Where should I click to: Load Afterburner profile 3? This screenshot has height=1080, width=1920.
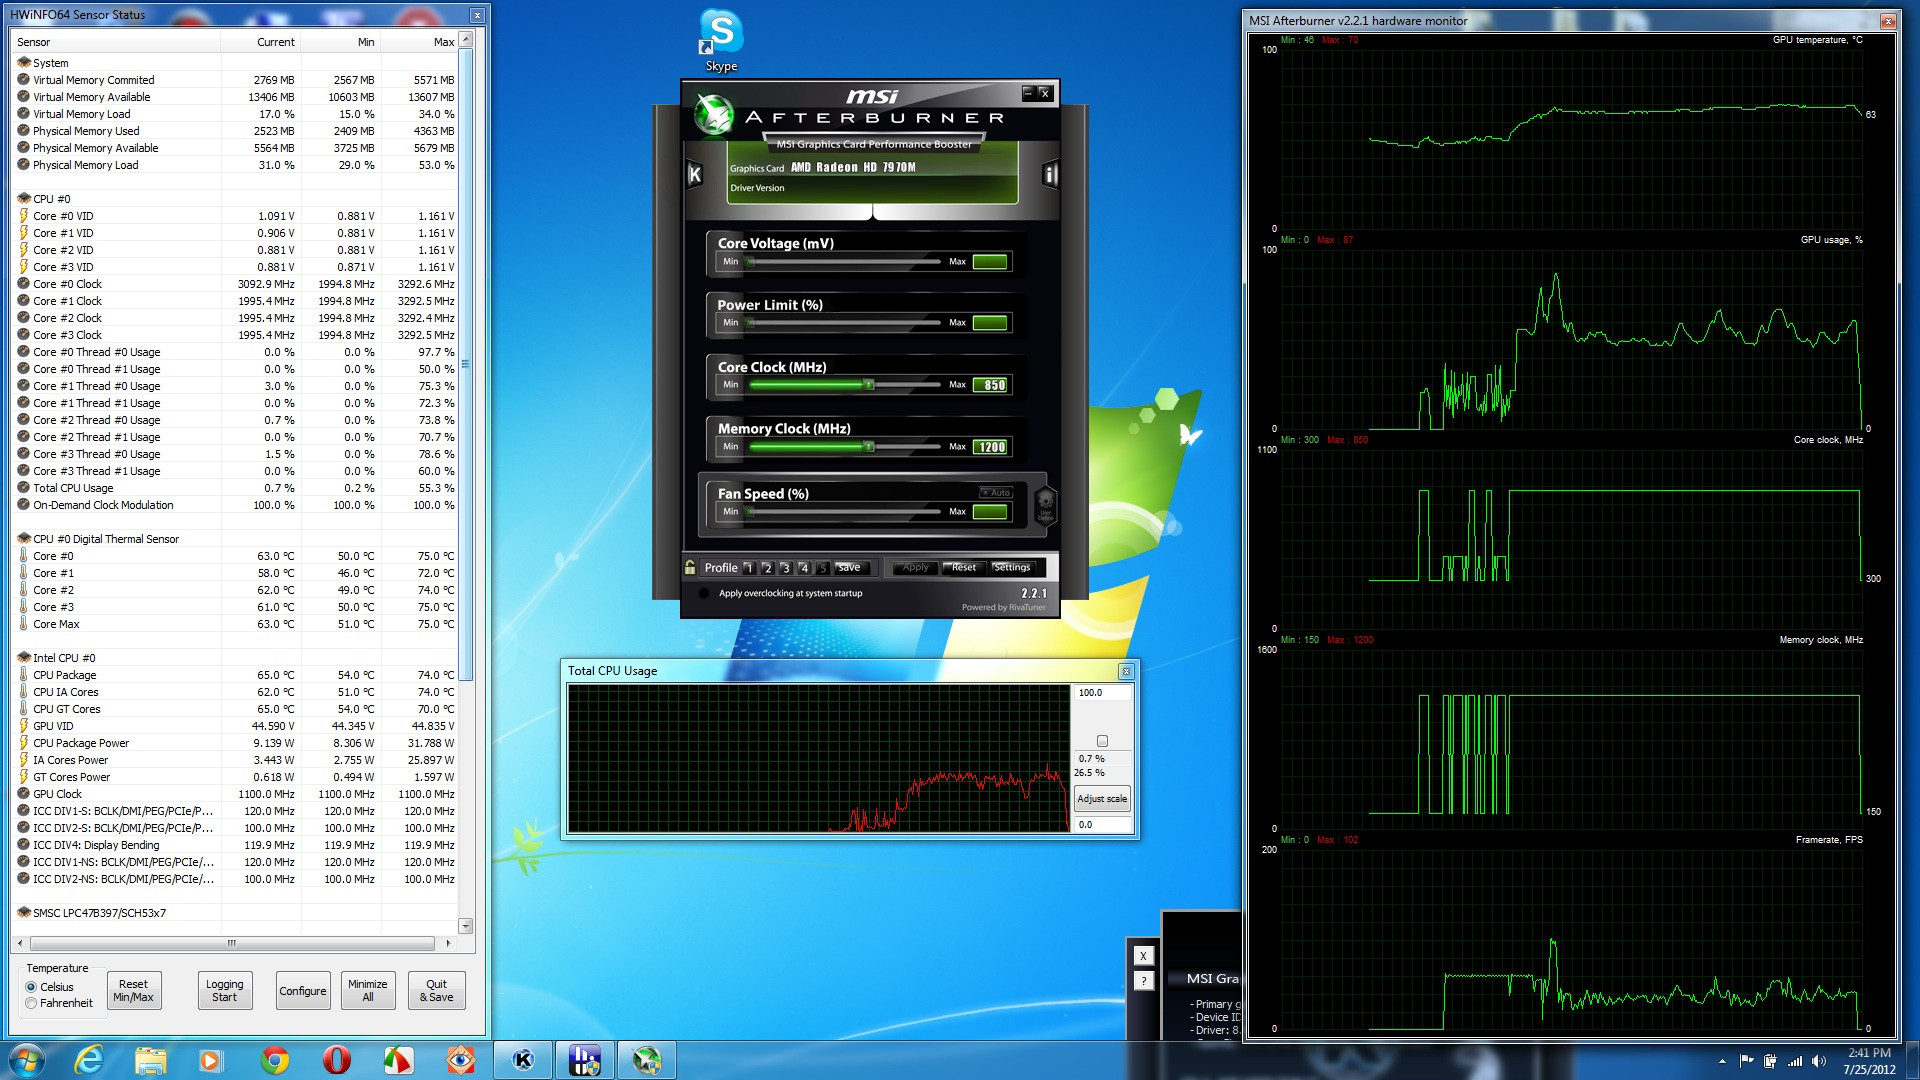click(785, 568)
